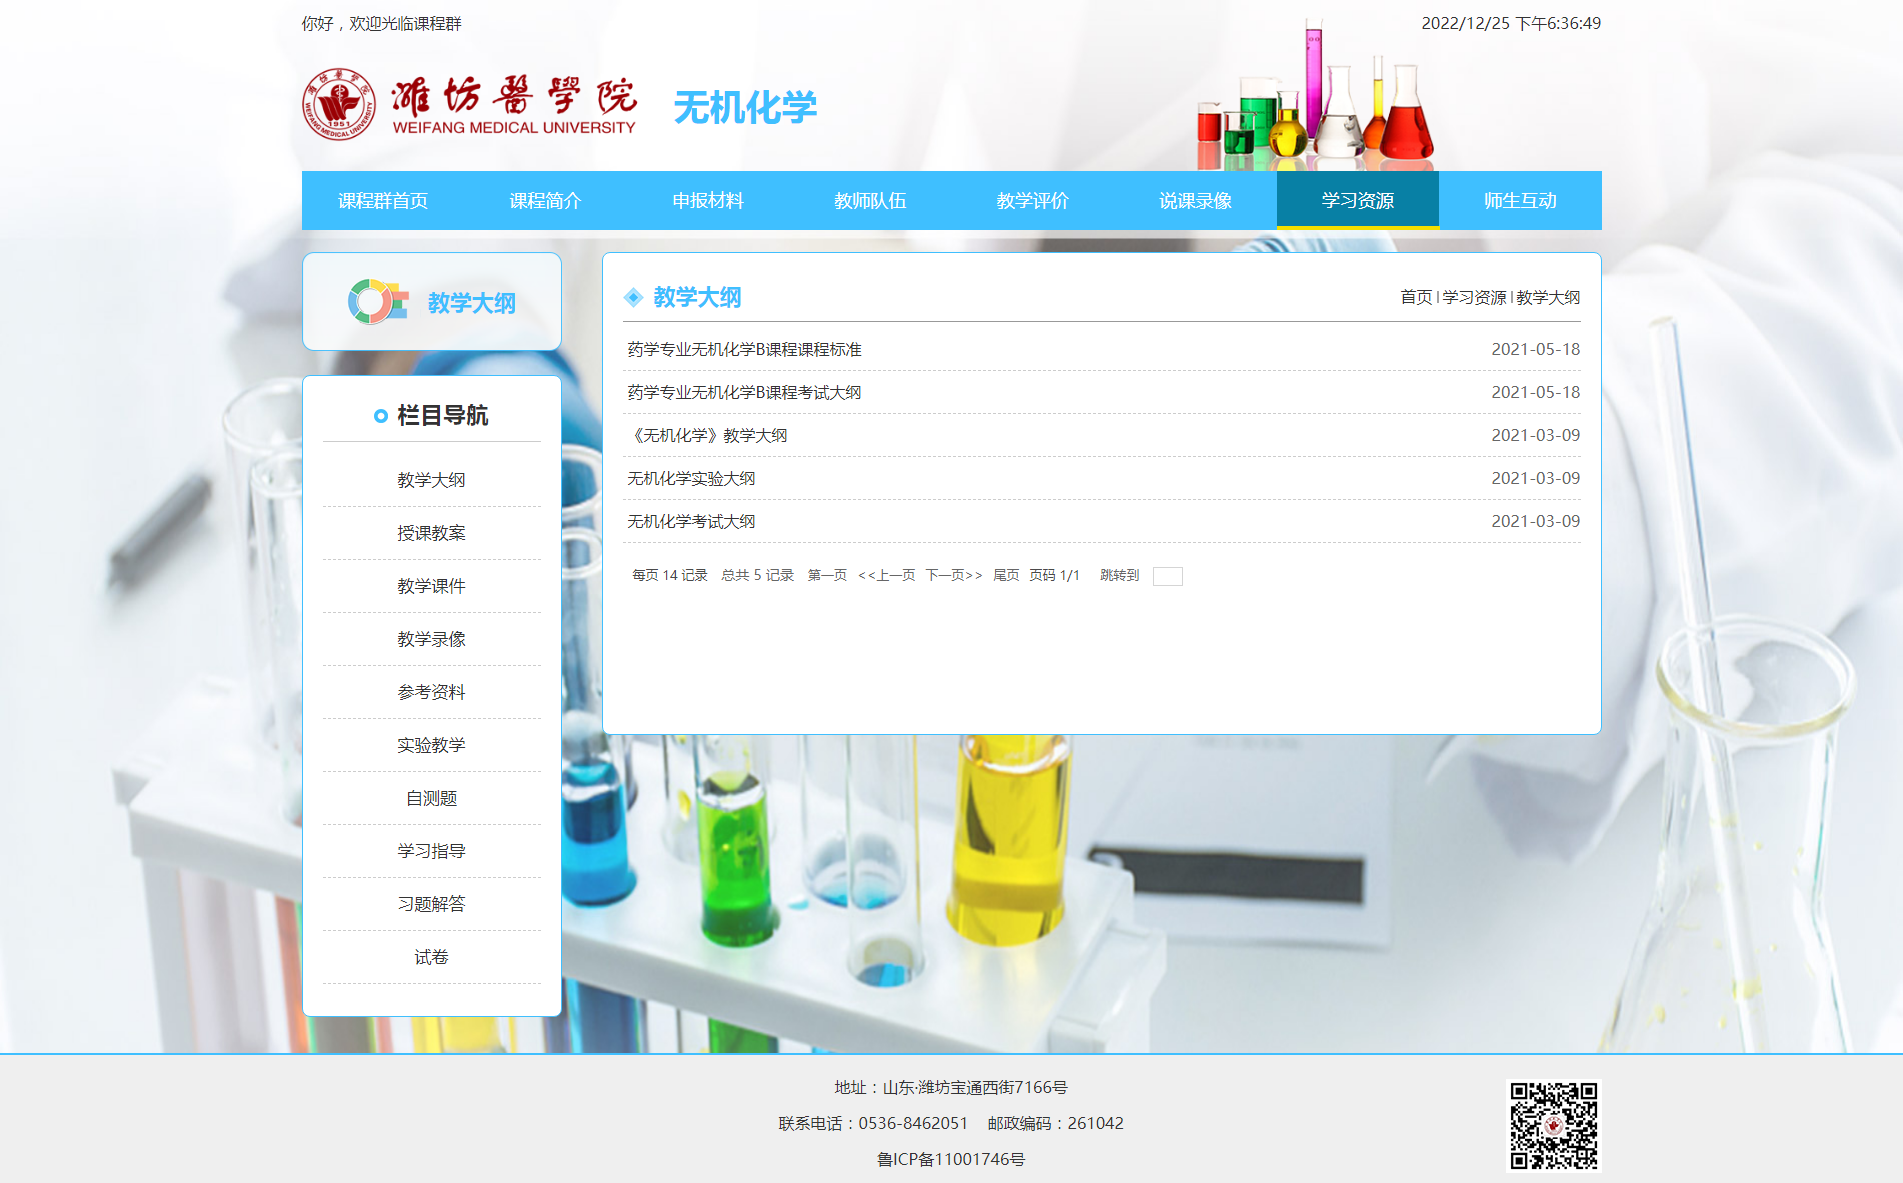
Task: Select 试卷 in the sidebar list
Action: point(431,957)
